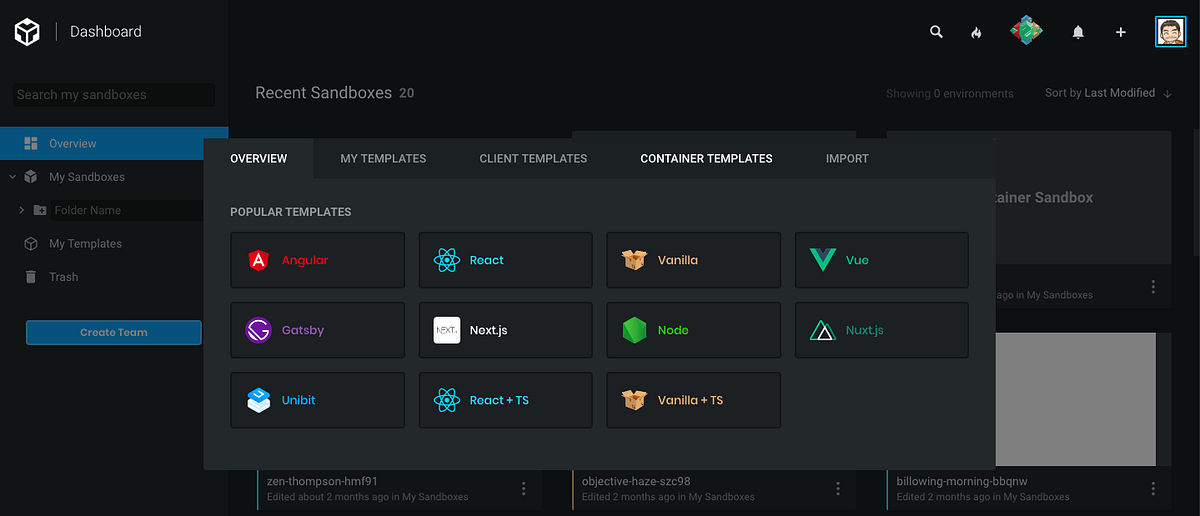Click the Showing 0 environments text
Image resolution: width=1200 pixels, height=516 pixels.
click(950, 94)
